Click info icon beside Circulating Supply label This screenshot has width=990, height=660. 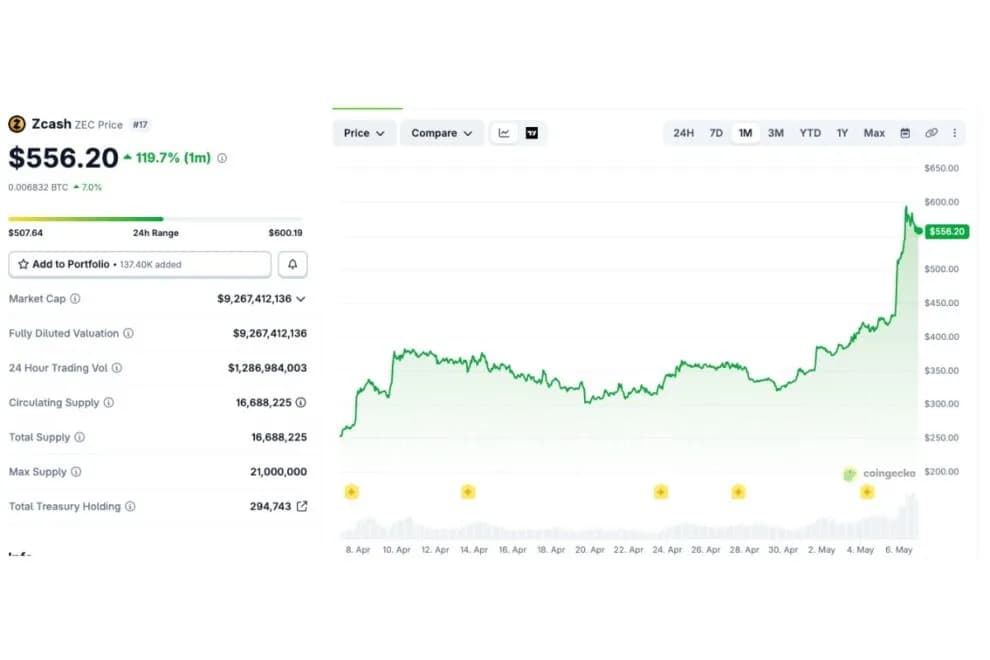point(109,402)
